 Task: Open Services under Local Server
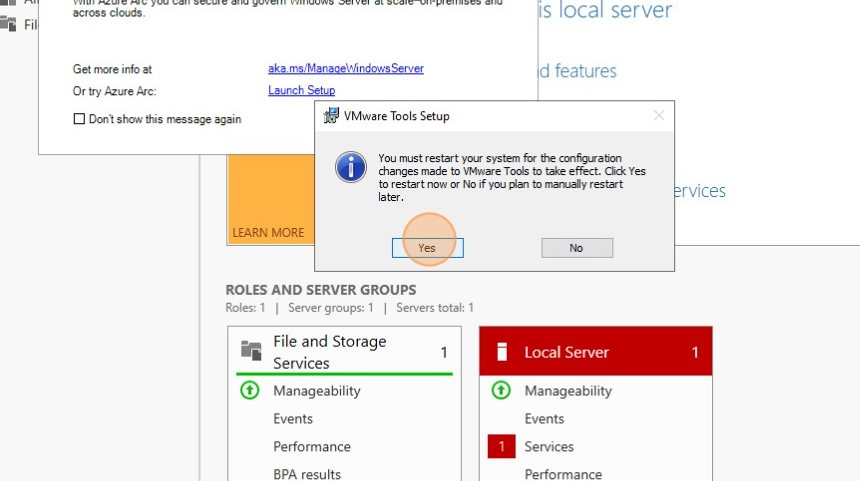tap(548, 446)
